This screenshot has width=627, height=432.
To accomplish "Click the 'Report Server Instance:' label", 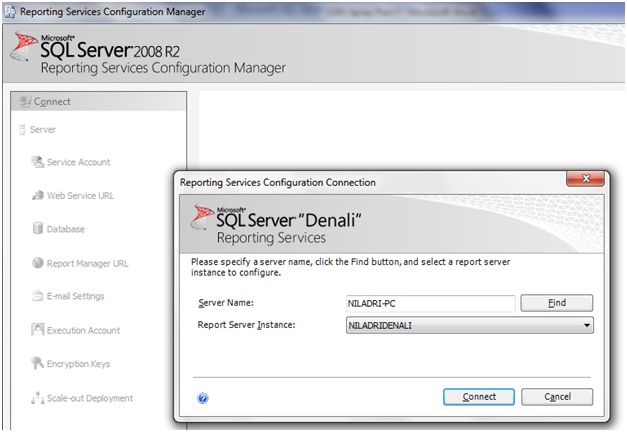I will click(246, 325).
